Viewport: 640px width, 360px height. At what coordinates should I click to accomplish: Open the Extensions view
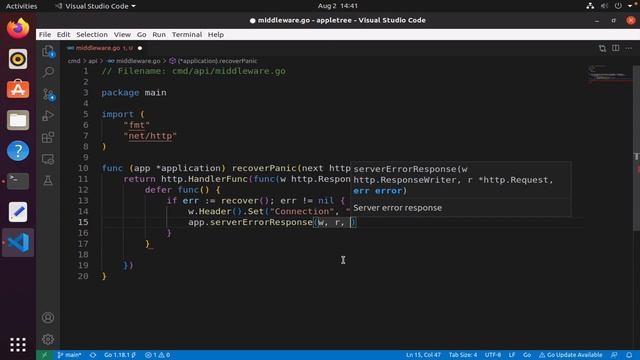click(x=48, y=137)
